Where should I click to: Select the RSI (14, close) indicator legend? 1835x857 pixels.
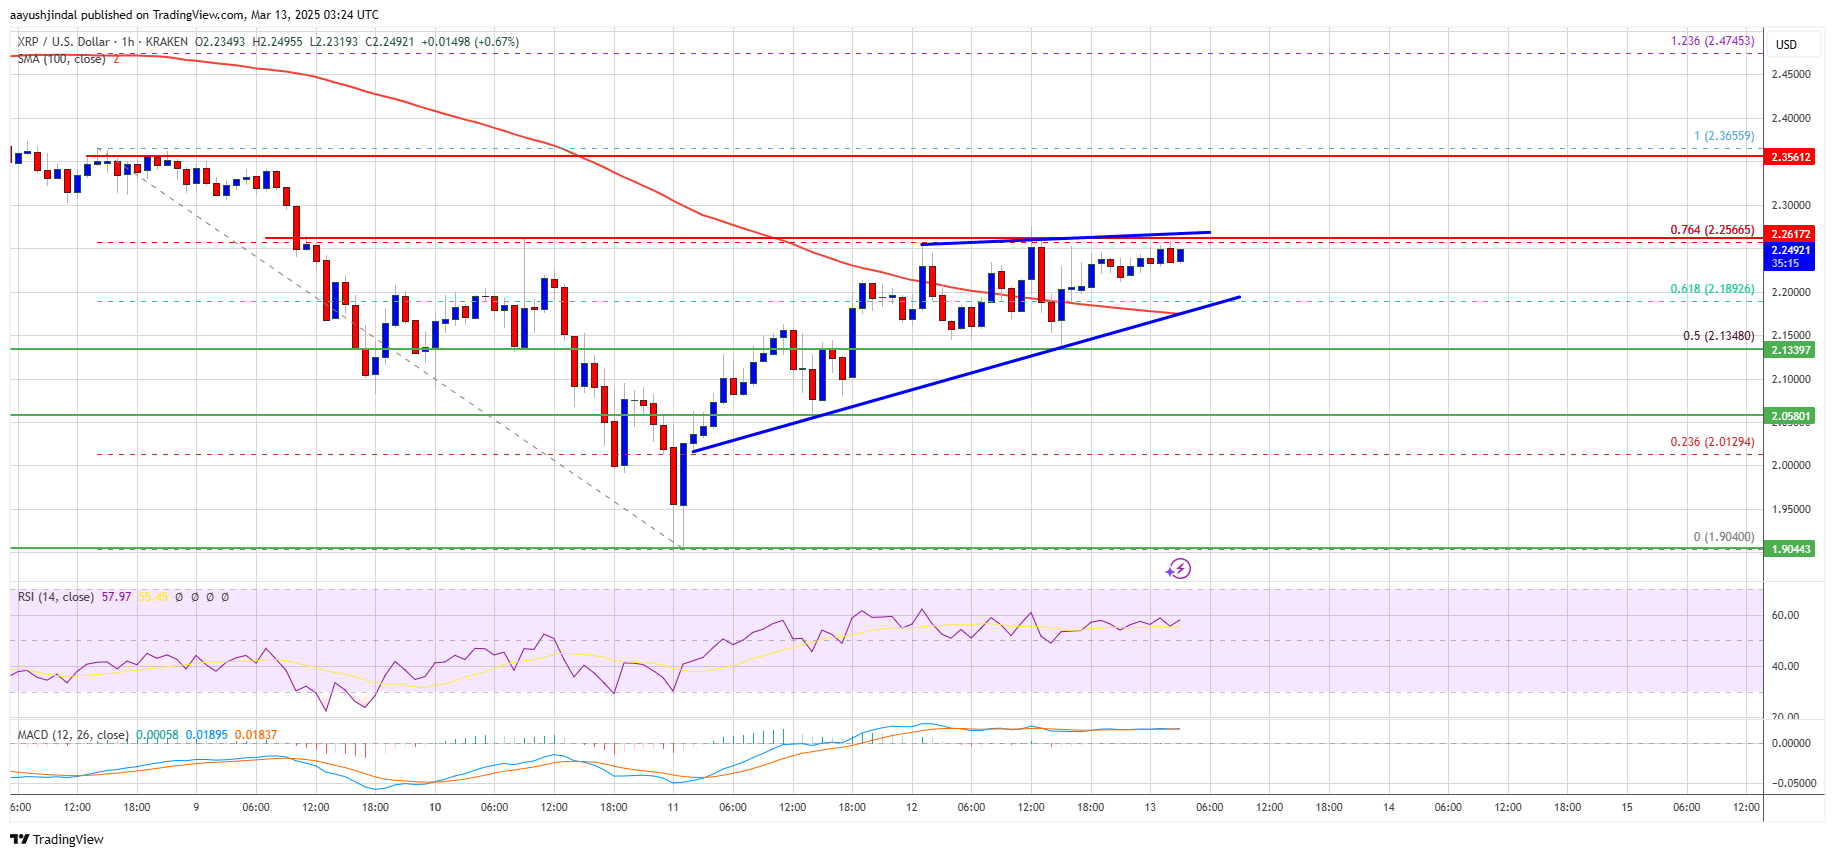pyautogui.click(x=56, y=597)
